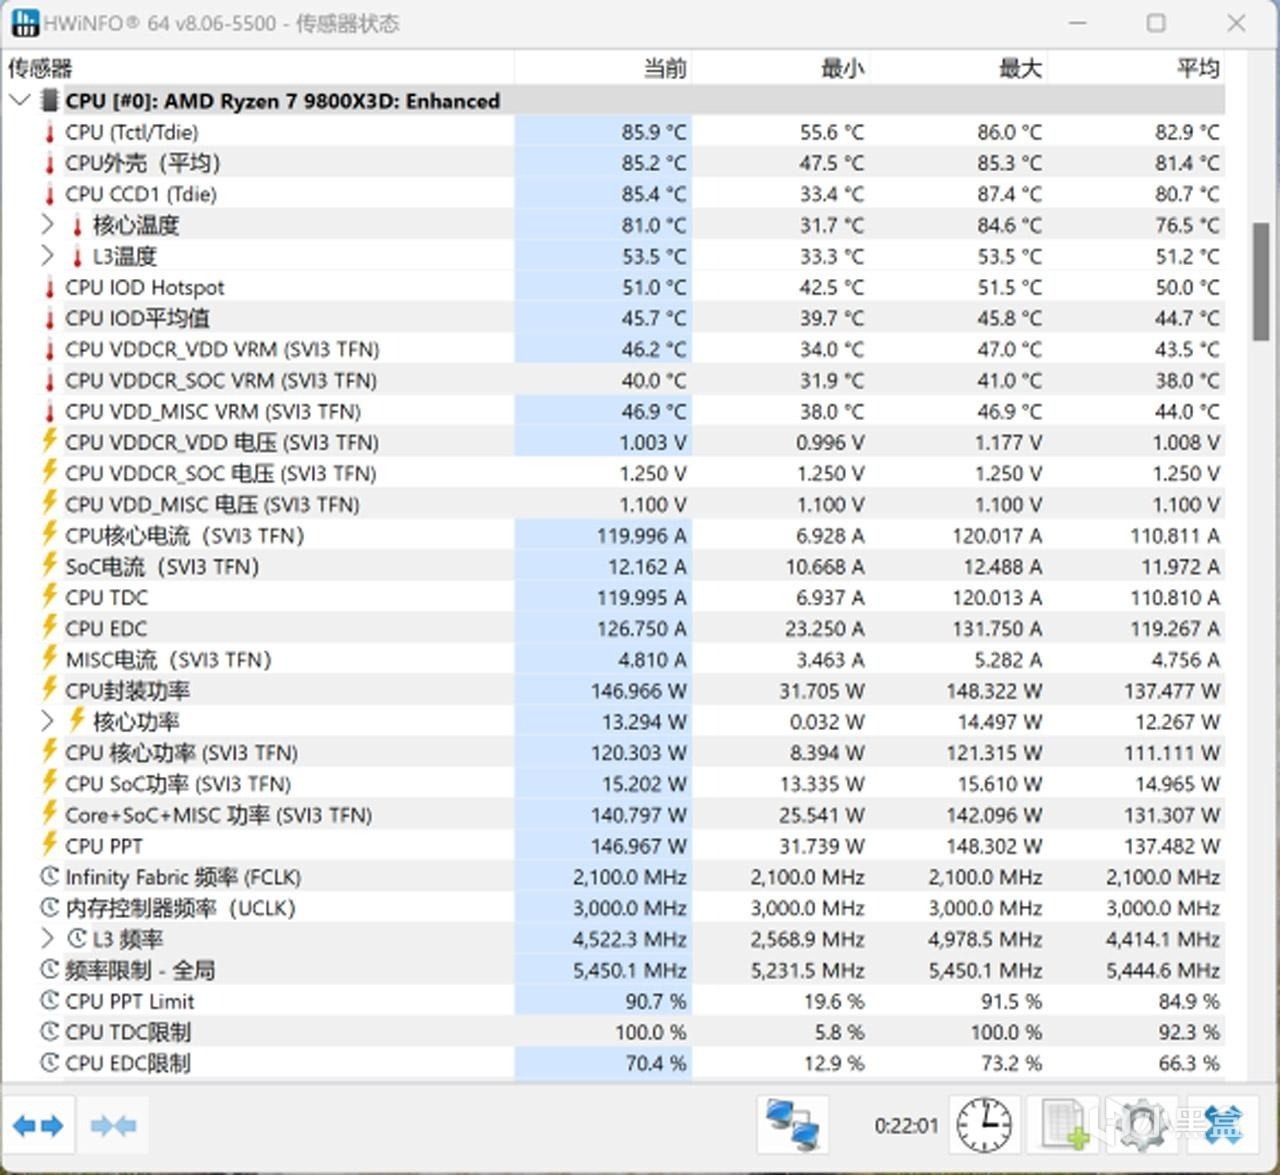Click the collapse-columns inward arrows button
Image resolution: width=1280 pixels, height=1175 pixels.
point(113,1126)
